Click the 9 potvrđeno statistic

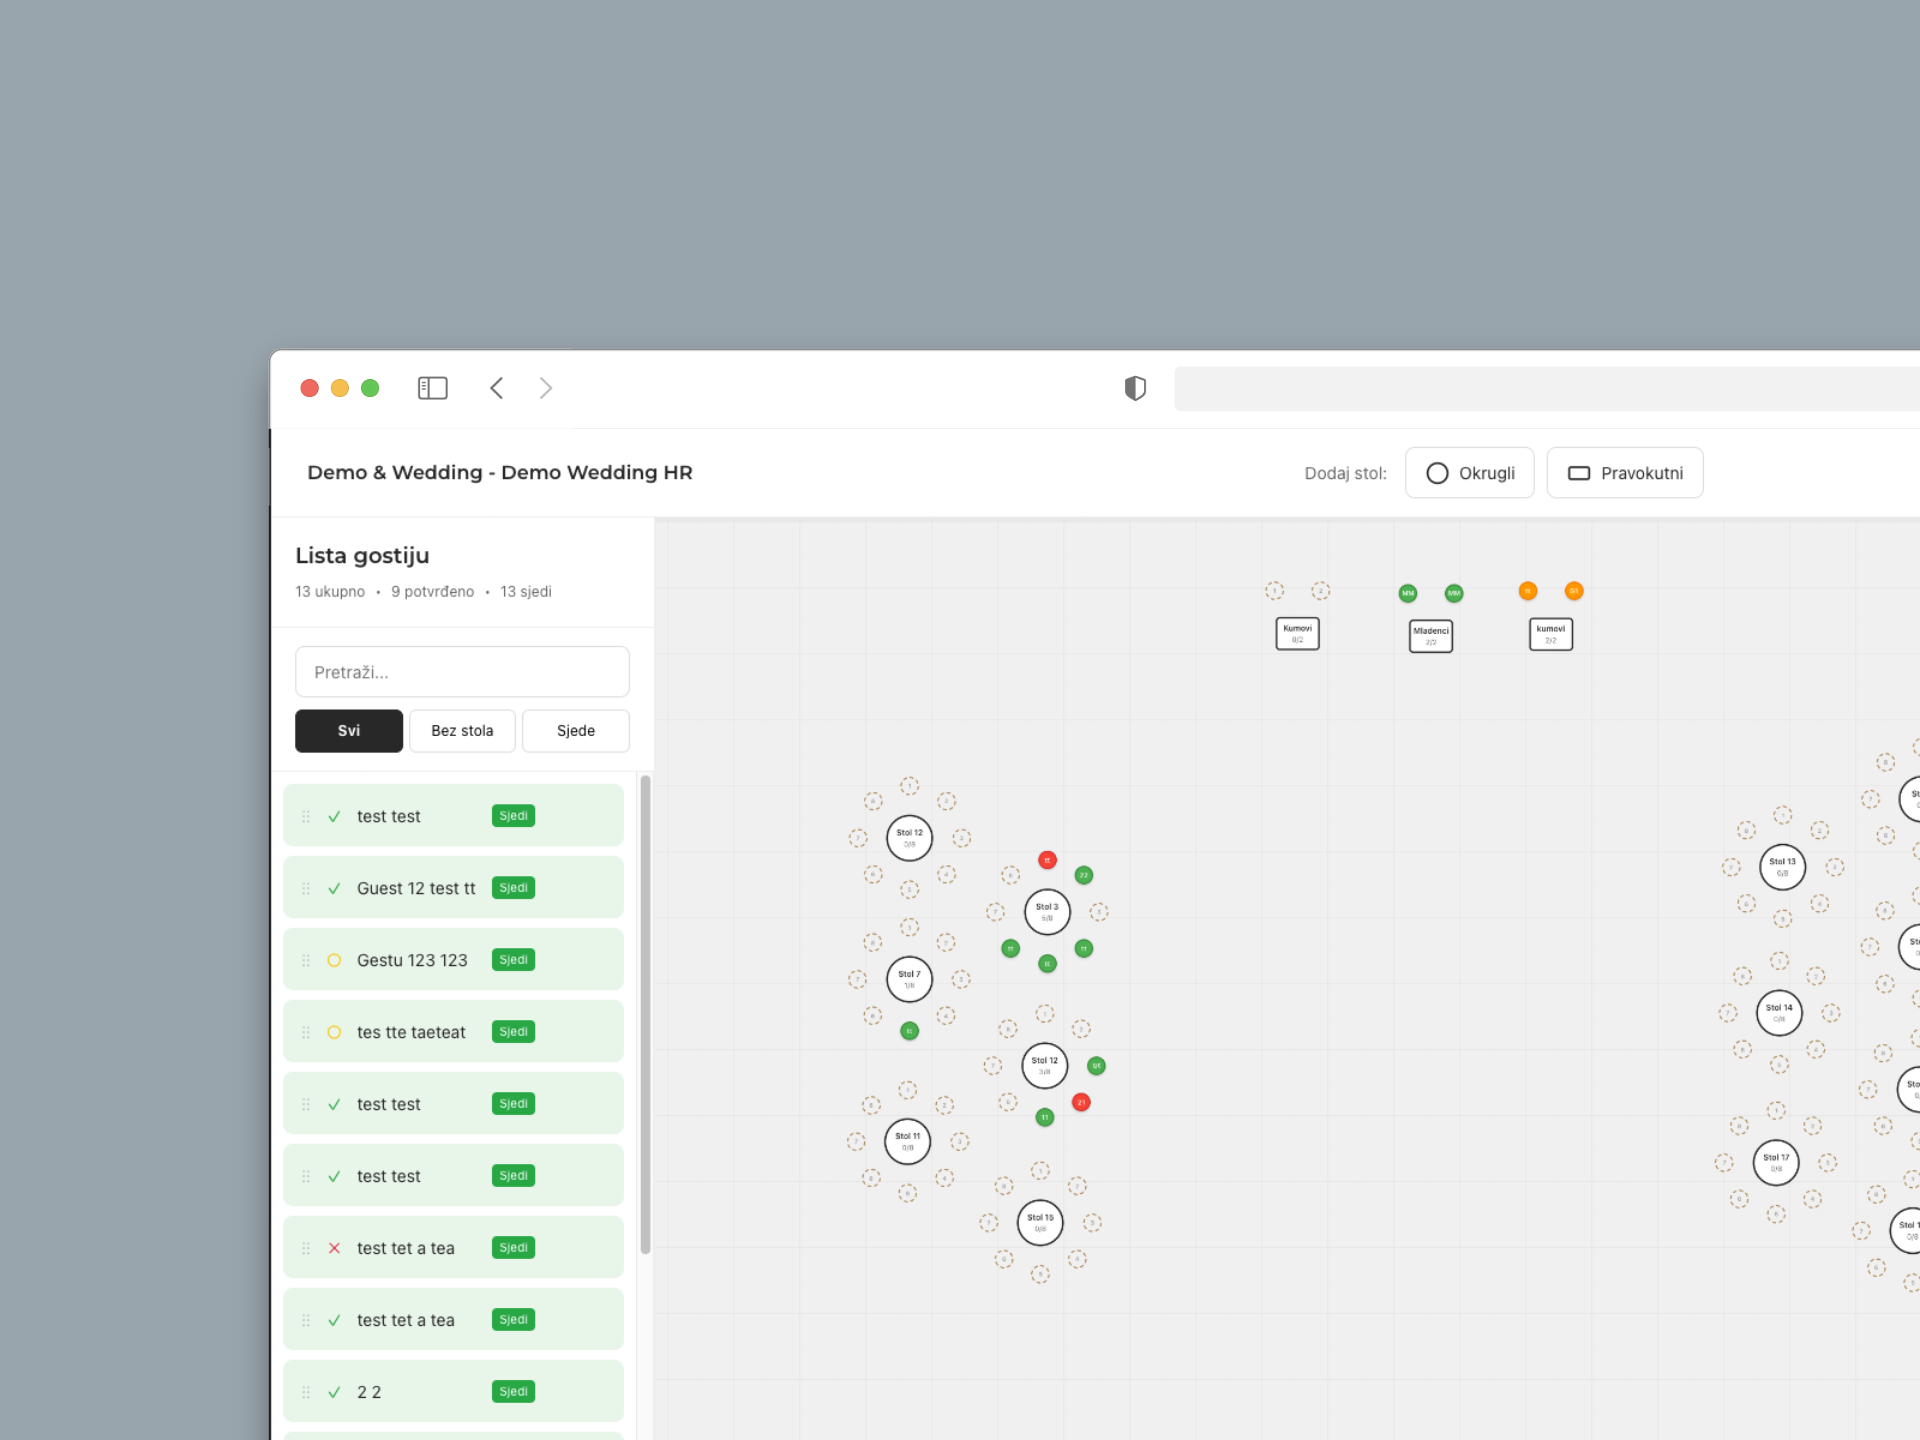coord(432,592)
